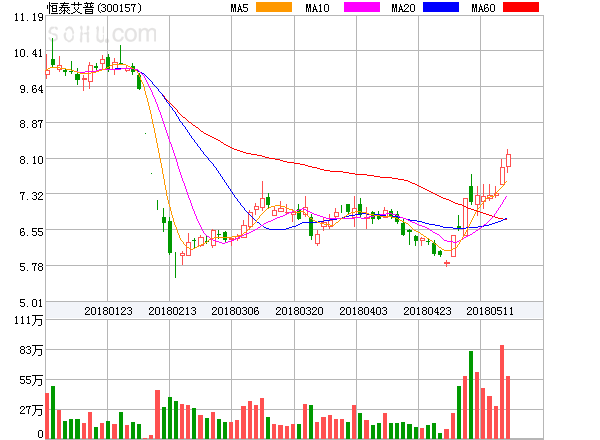Image resolution: width=600 pixels, height=440 pixels.
Task: Click the lowest-reaching green candlestick near 20180213
Action: [175, 265]
